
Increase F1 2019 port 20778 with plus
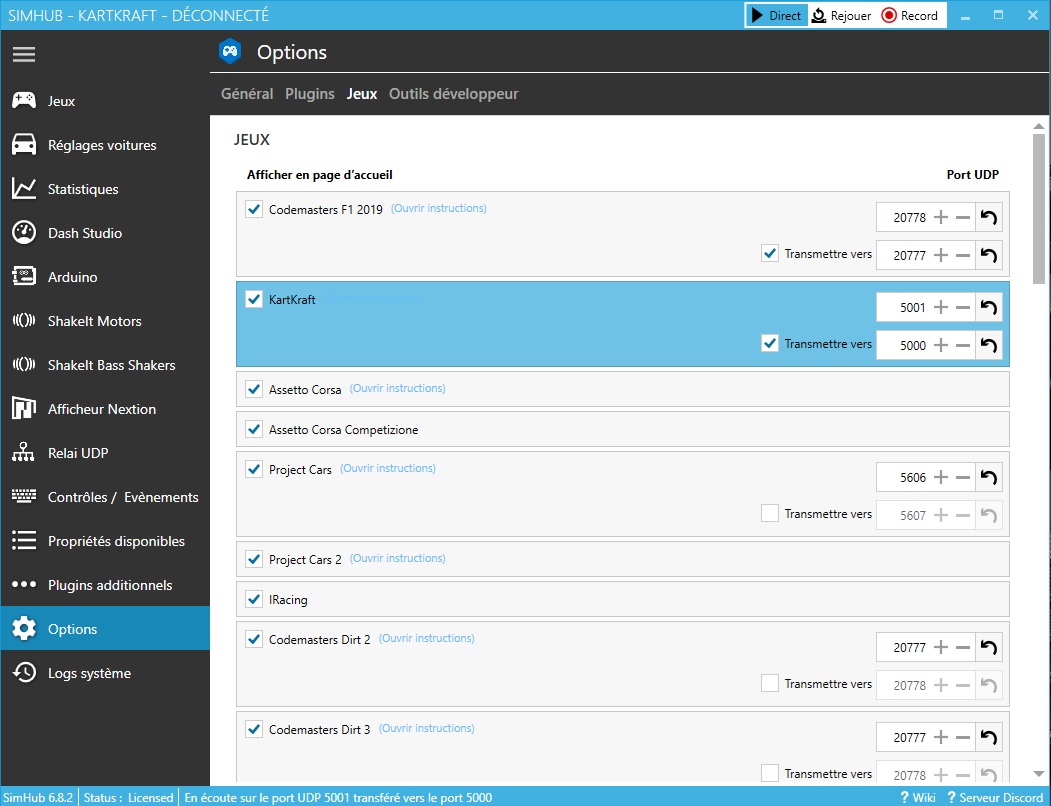(941, 217)
